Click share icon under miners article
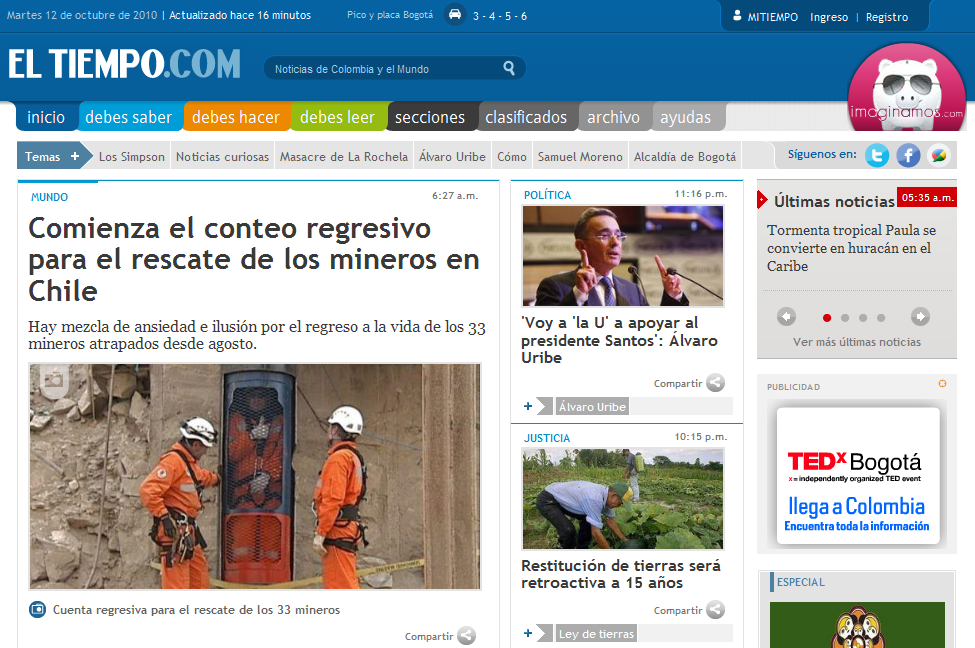Viewport: 975px width, 648px height. [x=466, y=636]
